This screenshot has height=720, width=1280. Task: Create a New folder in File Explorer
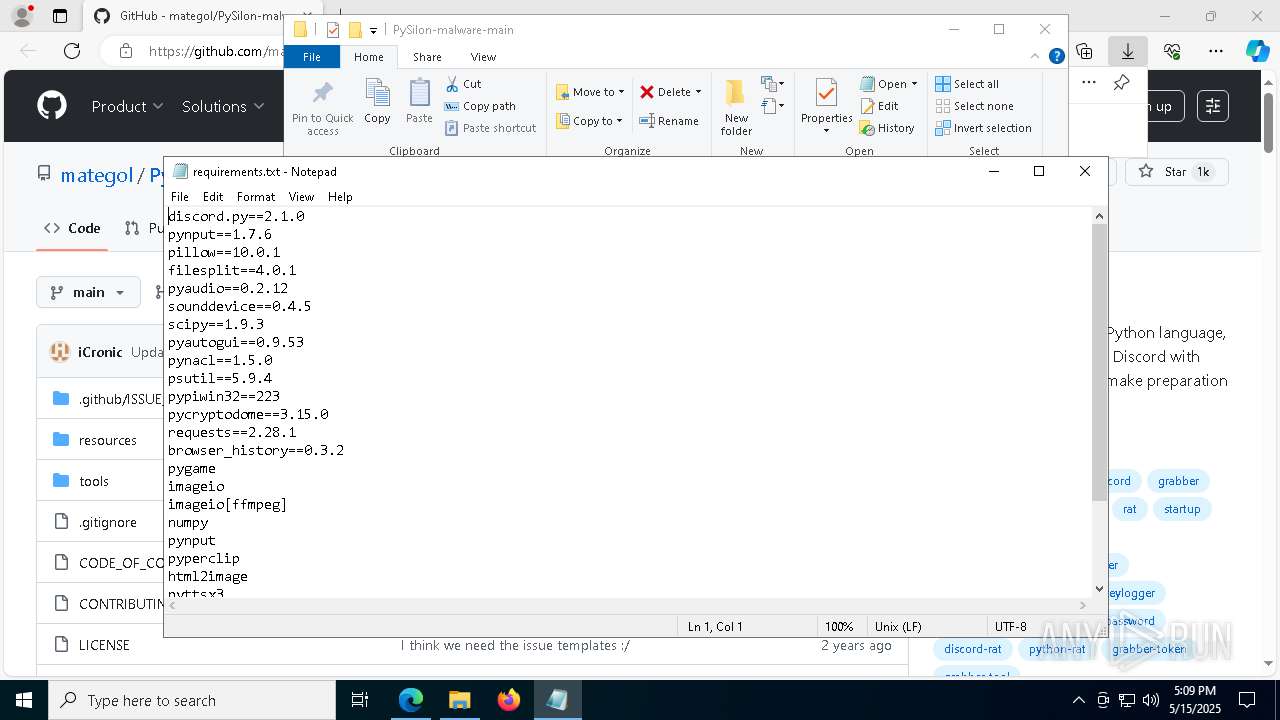coord(736,107)
